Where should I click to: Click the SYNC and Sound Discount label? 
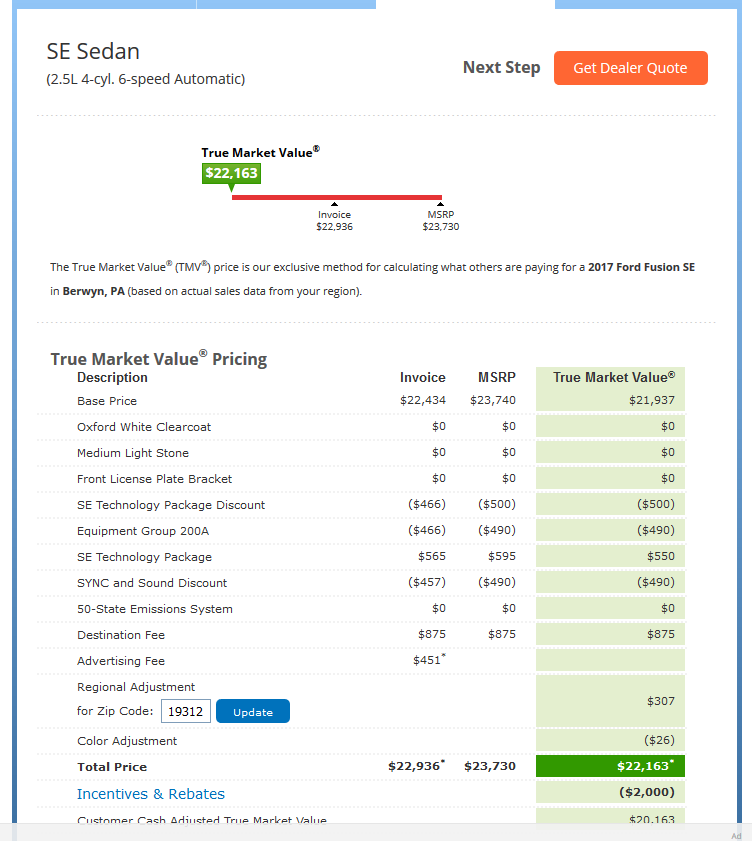pyautogui.click(x=152, y=583)
